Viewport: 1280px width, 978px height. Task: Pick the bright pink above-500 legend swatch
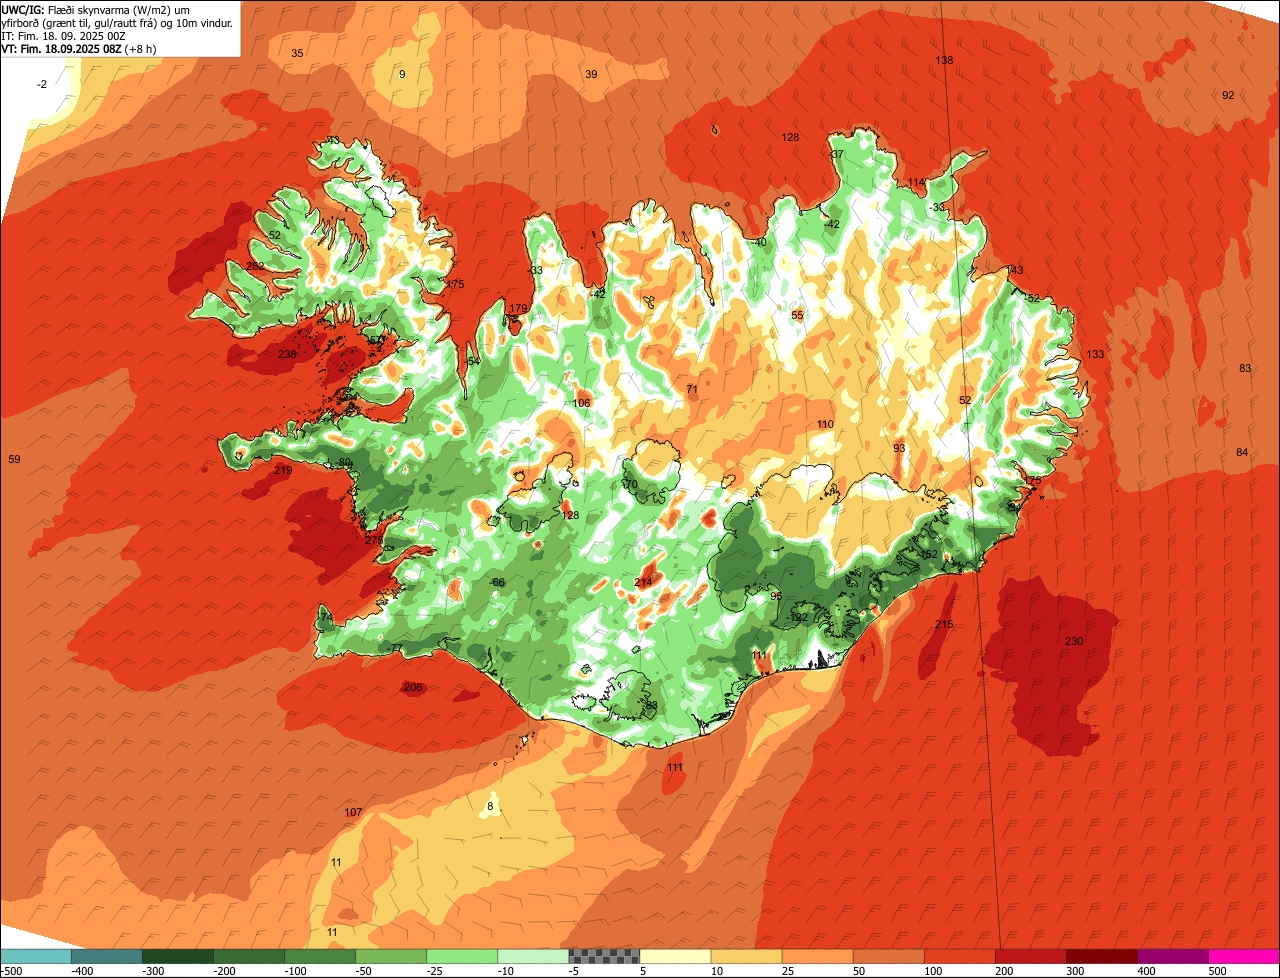tap(1243, 956)
